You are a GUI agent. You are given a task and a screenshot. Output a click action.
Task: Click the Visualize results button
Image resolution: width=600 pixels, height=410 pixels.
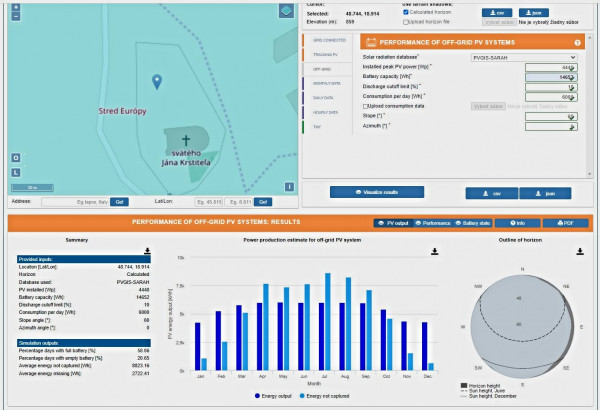[377, 192]
